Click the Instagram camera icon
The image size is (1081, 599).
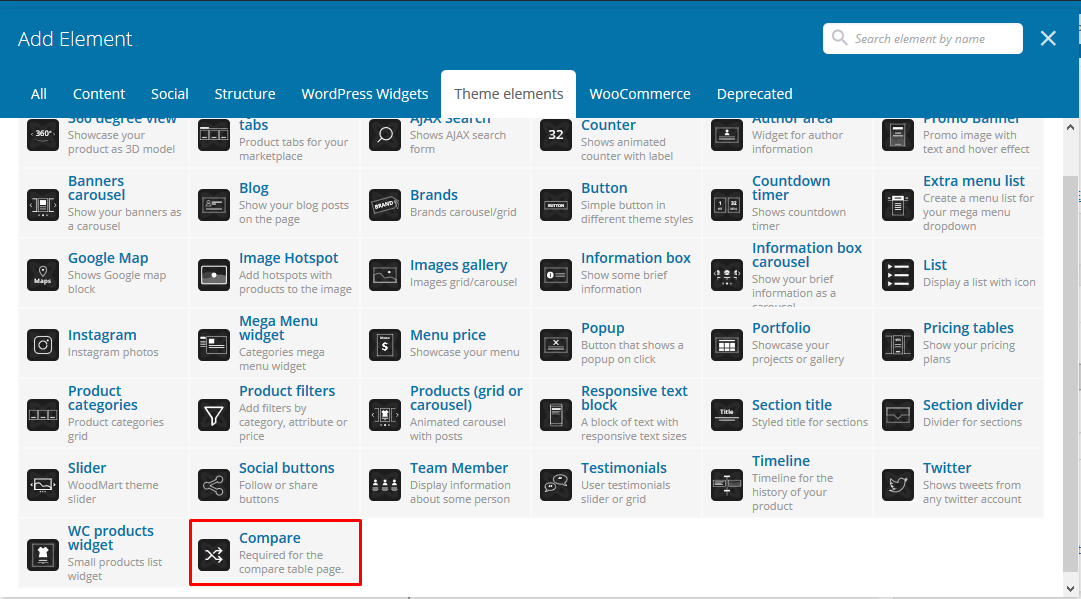pyautogui.click(x=43, y=344)
